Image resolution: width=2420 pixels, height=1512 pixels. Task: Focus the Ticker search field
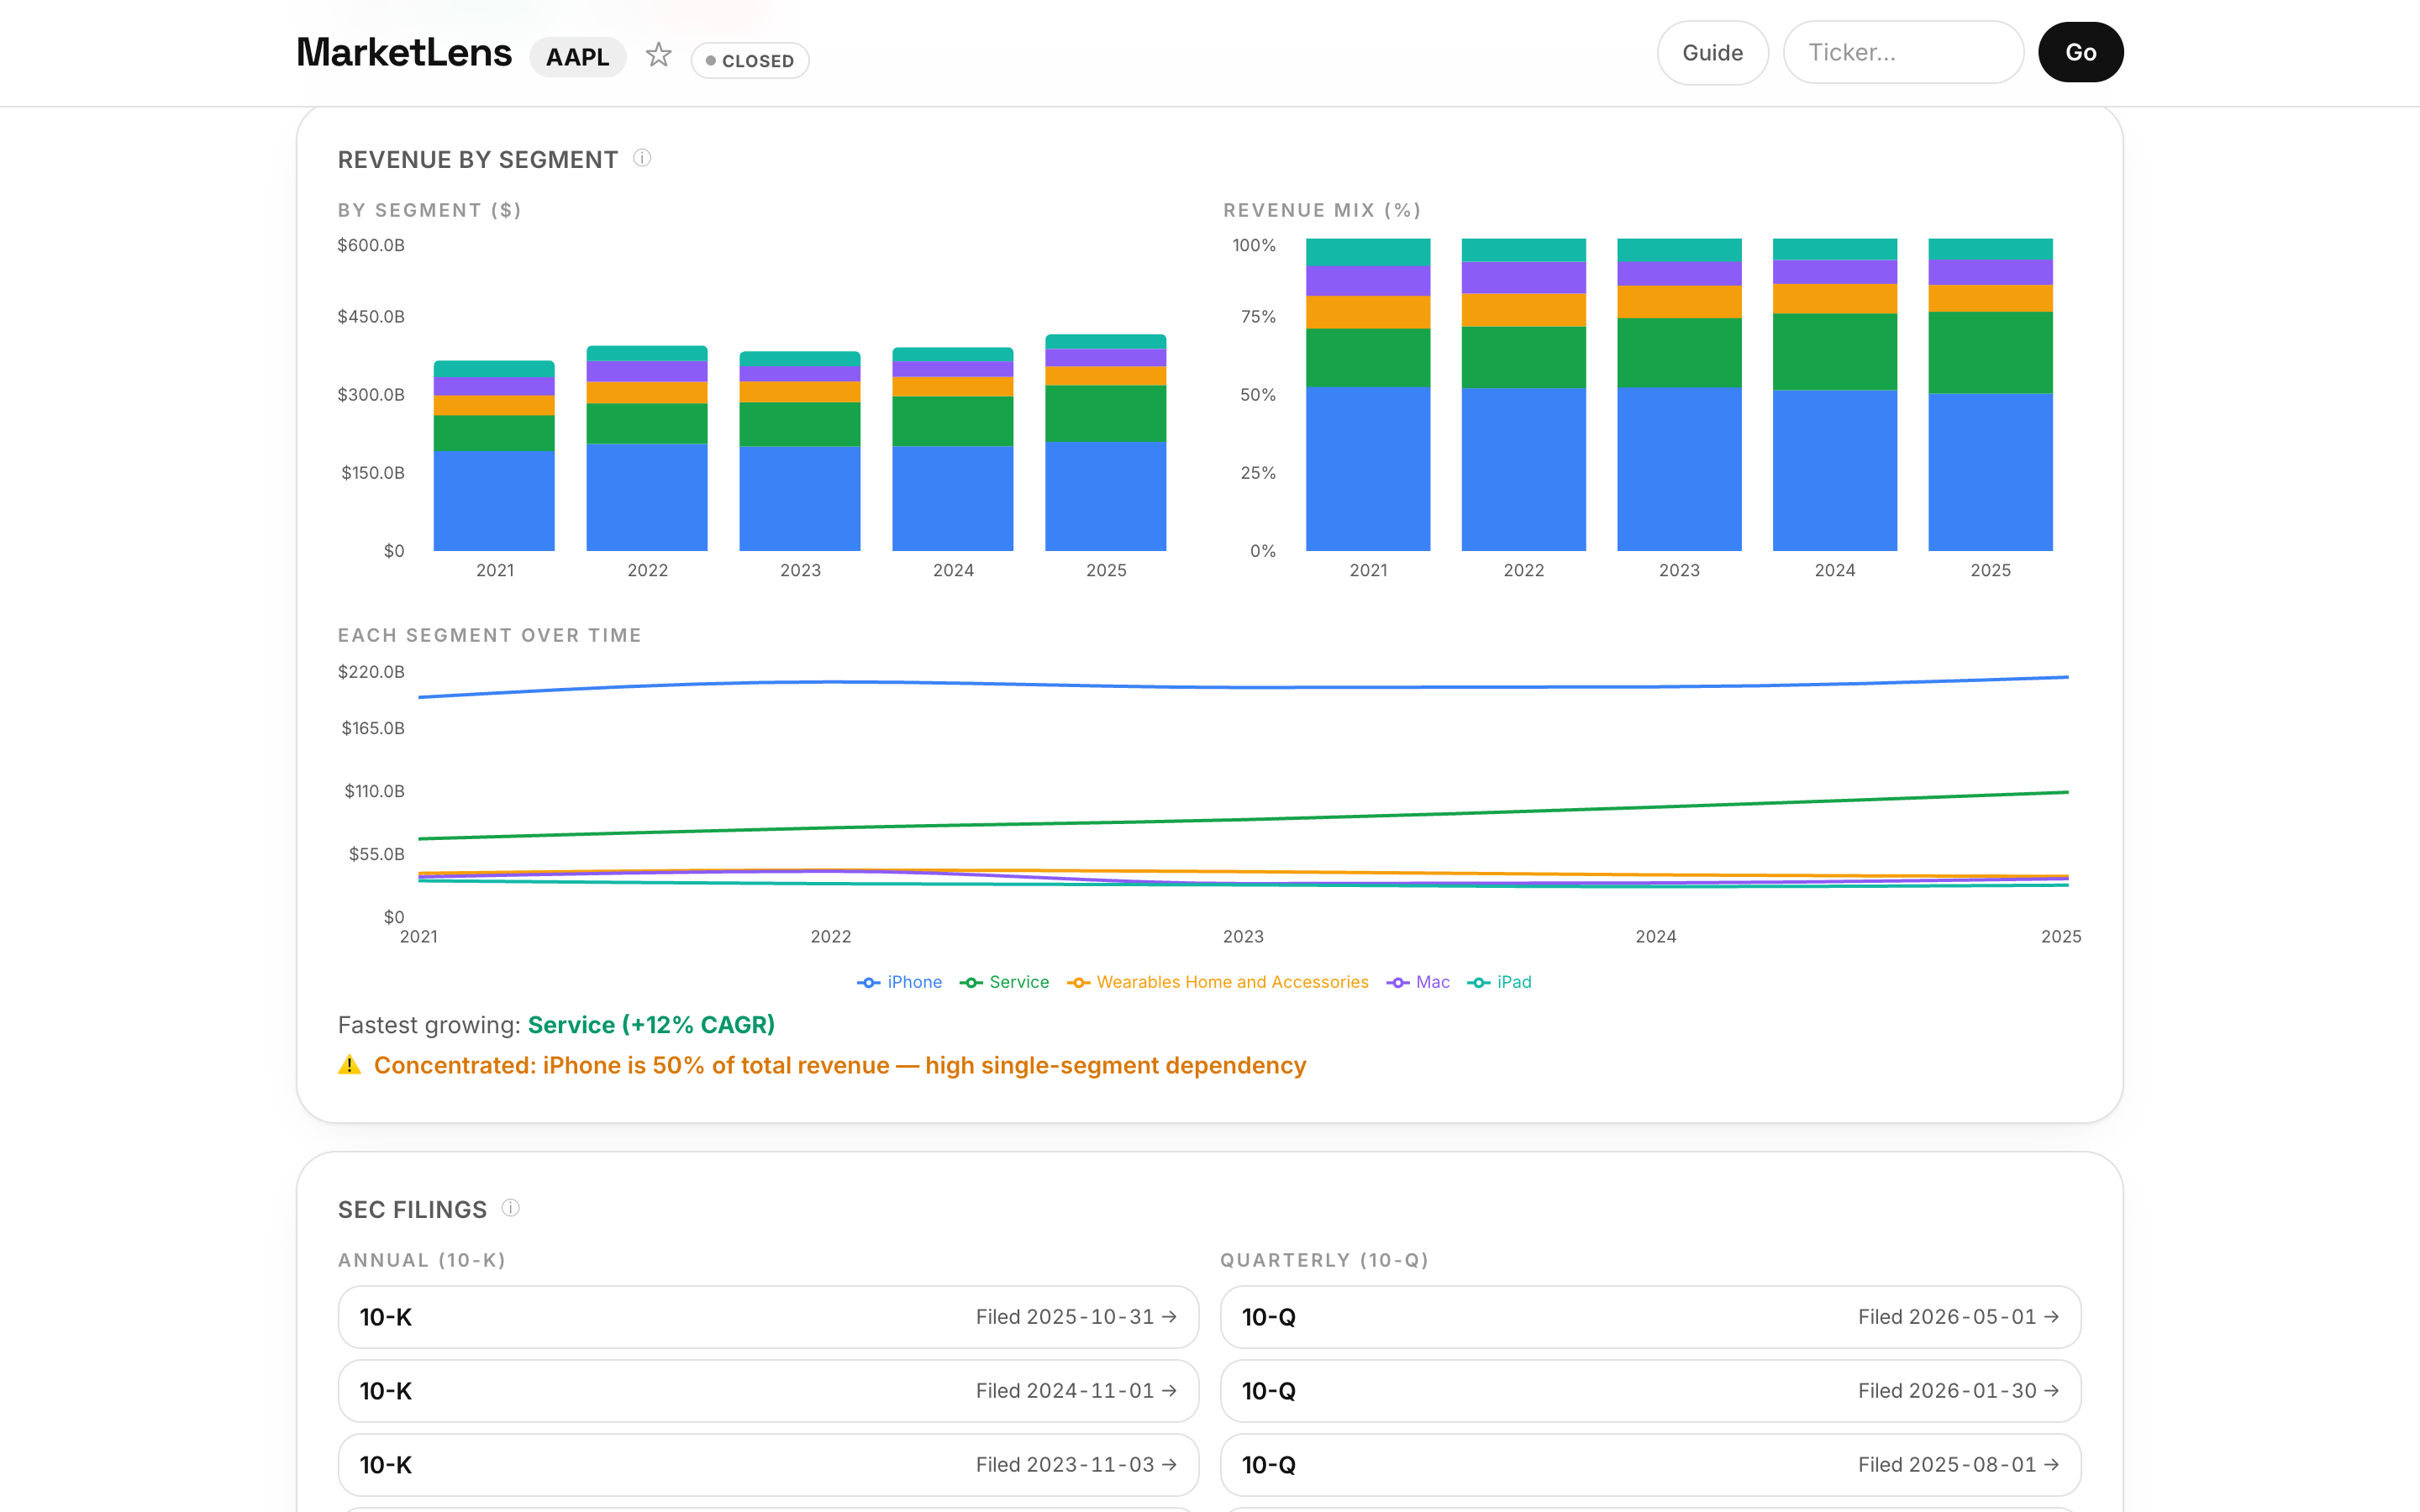point(1903,53)
